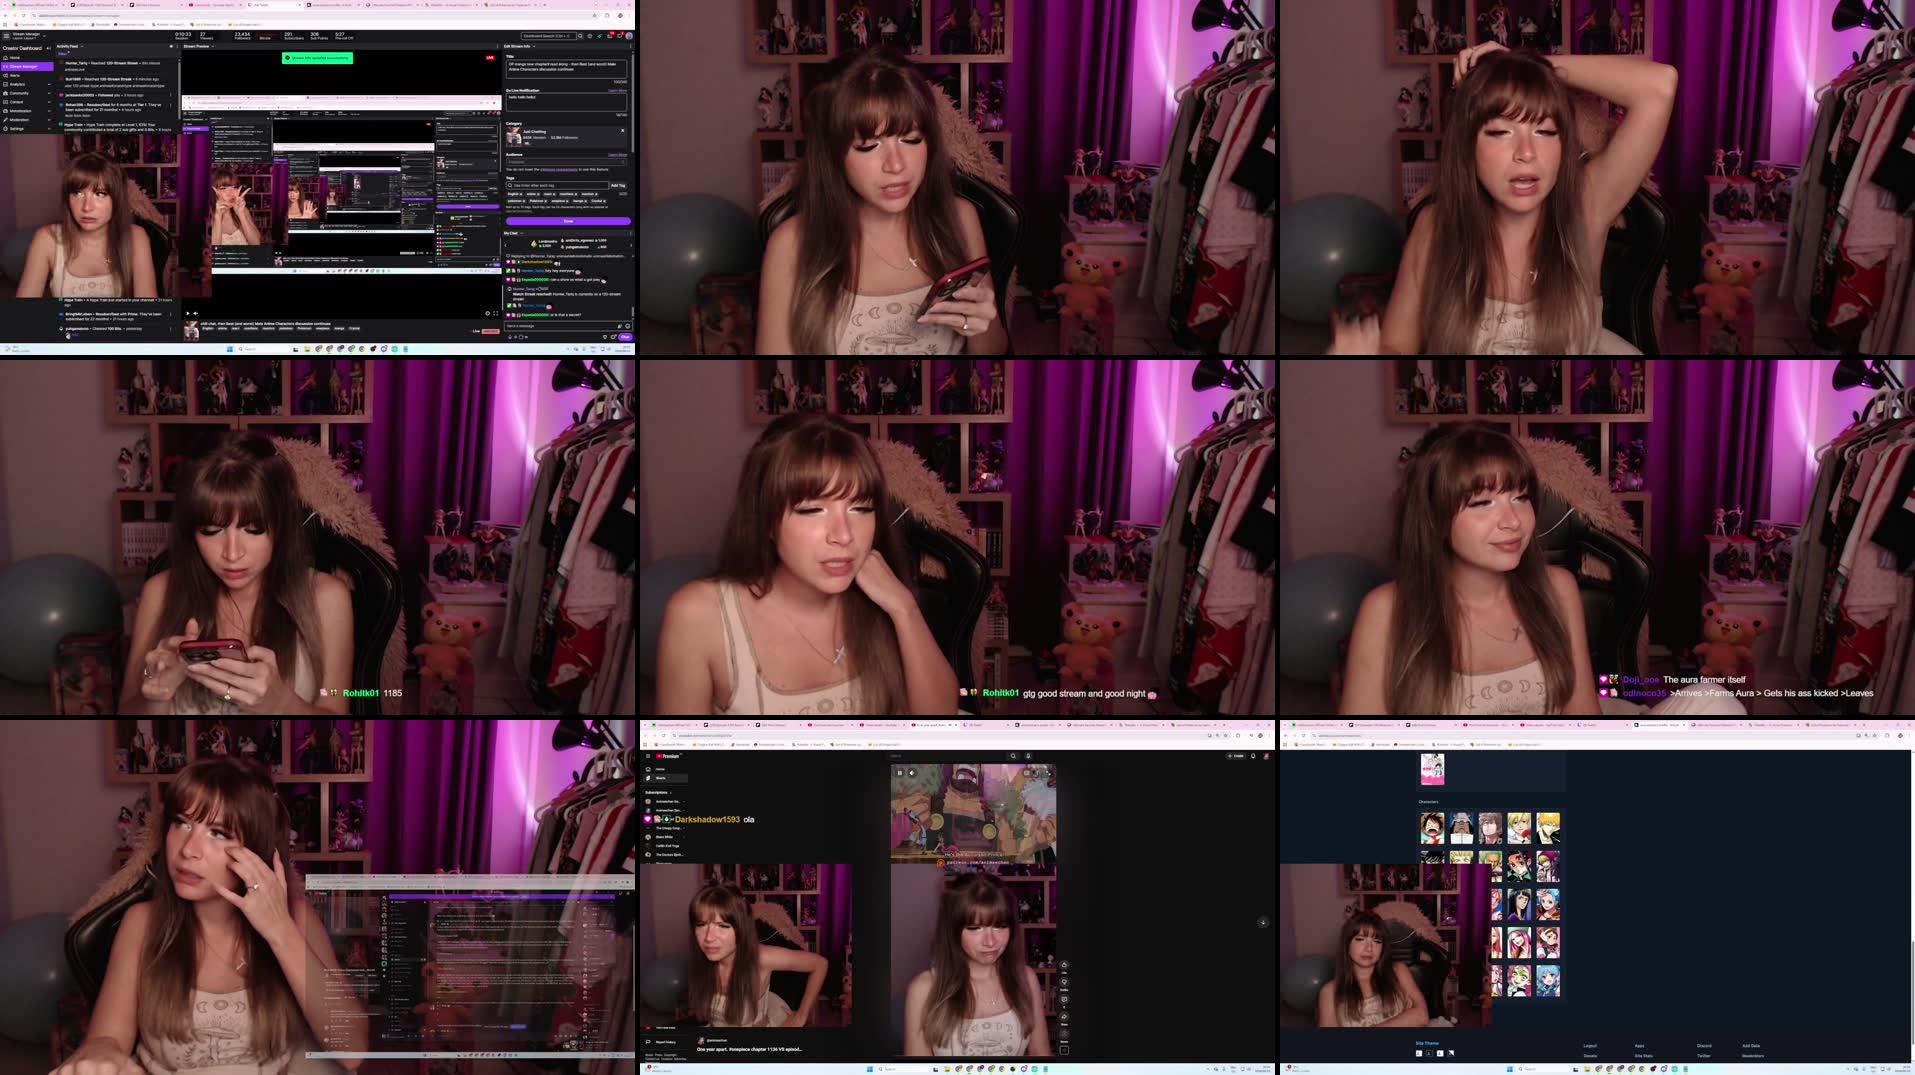Click Share icon beside the YouTube Short
Viewport: 1915px width, 1075px height.
coord(1064,1016)
